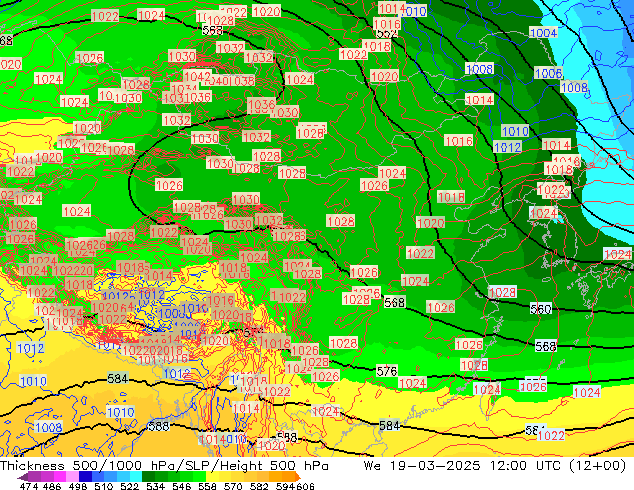Click the blue 1004 isobar label
This screenshot has width=634, height=490.
click(x=543, y=33)
